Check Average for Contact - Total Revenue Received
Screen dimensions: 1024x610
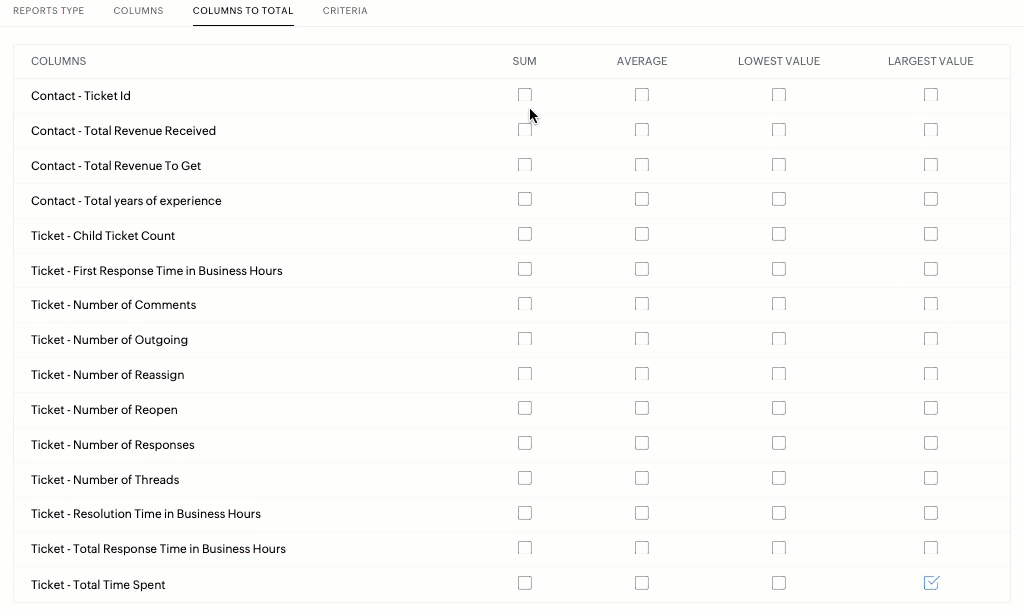(642, 130)
